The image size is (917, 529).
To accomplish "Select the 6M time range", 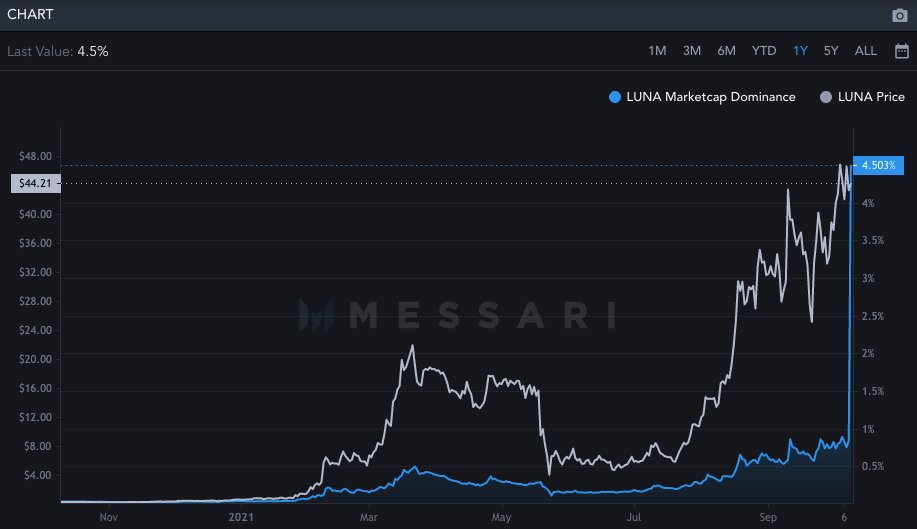I will pos(726,51).
